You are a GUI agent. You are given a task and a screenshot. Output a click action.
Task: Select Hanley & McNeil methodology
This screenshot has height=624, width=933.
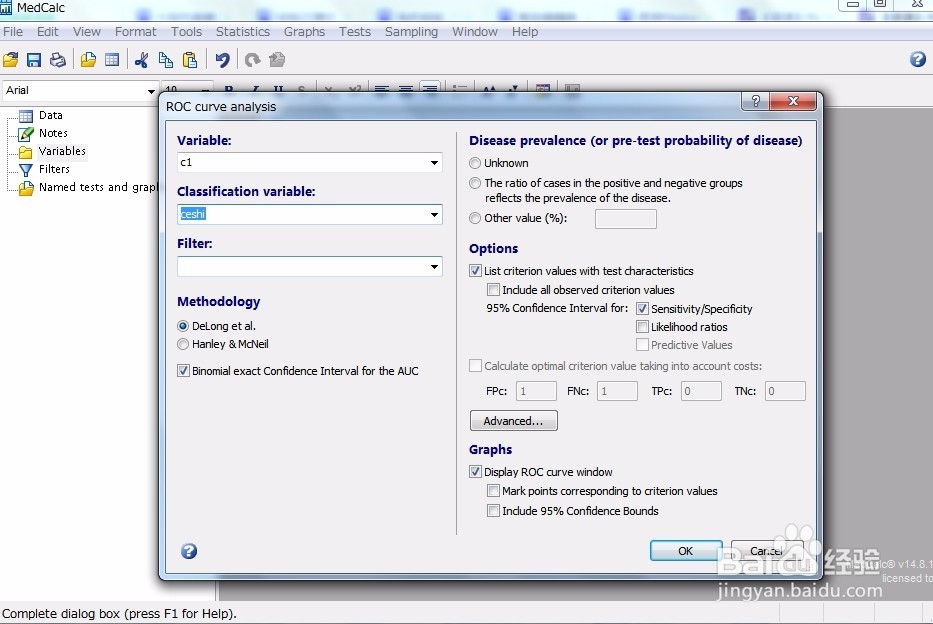pyautogui.click(x=183, y=344)
